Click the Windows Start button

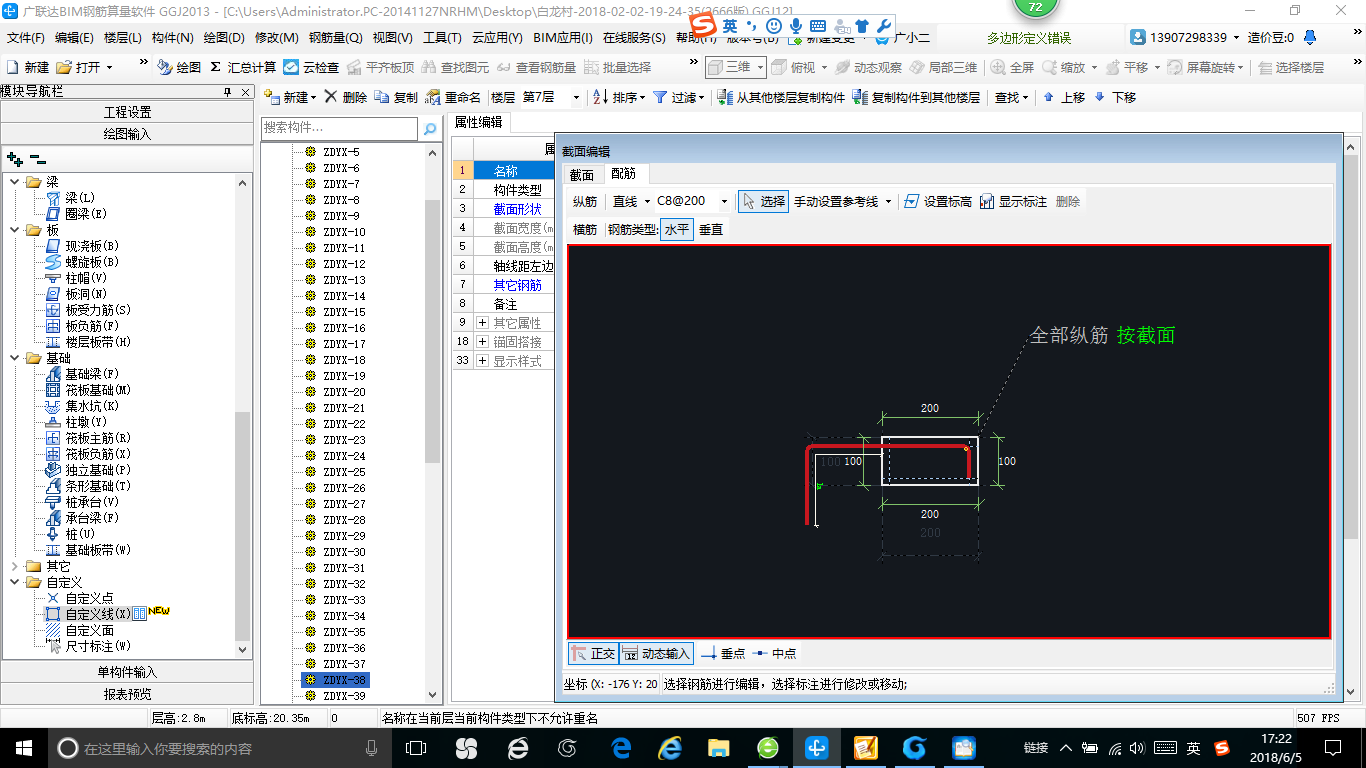coord(23,748)
